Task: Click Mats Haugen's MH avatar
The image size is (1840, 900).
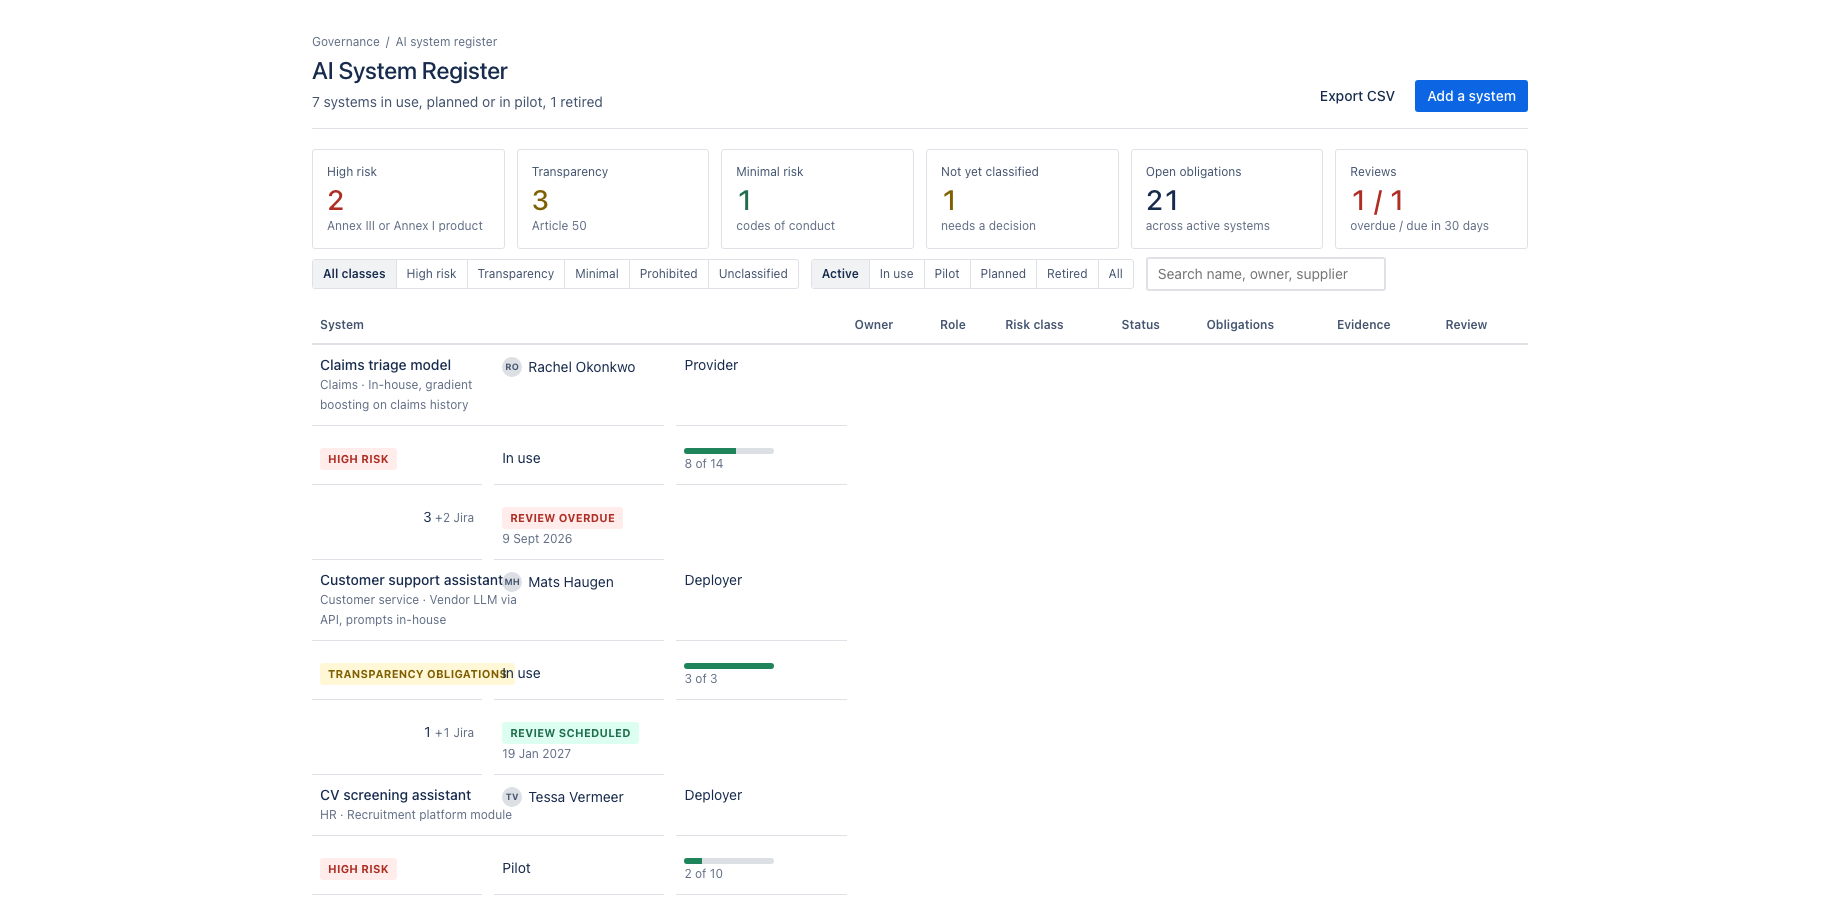Action: [x=512, y=582]
